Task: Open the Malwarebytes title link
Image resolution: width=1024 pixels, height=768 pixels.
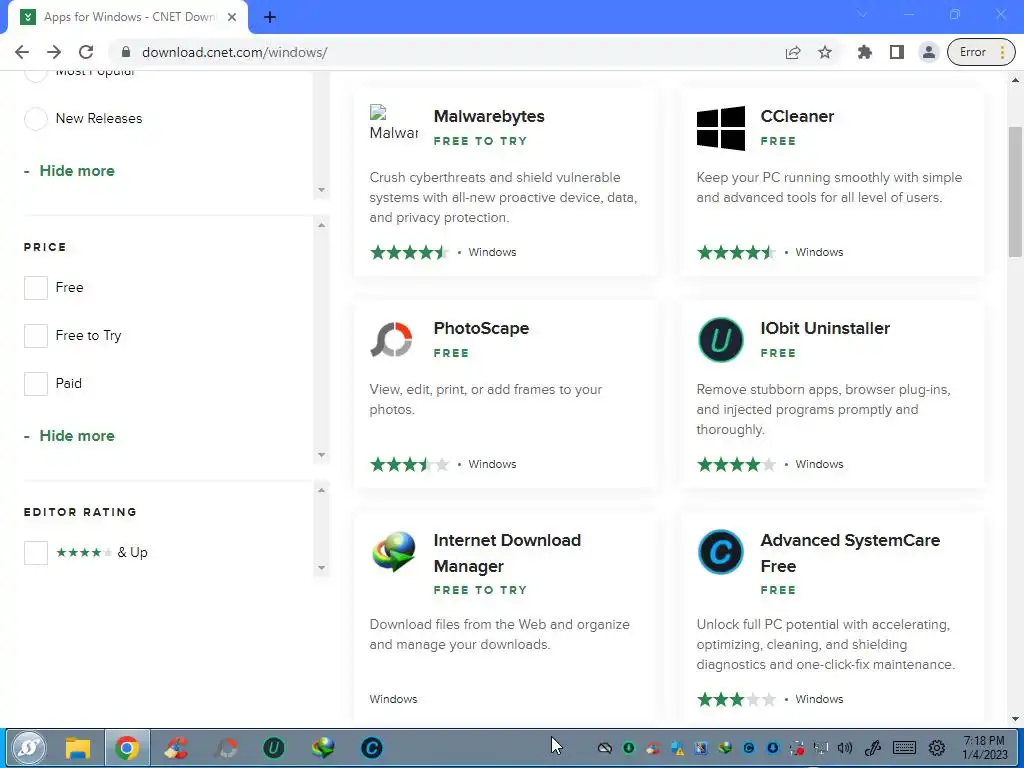Action: coord(488,116)
